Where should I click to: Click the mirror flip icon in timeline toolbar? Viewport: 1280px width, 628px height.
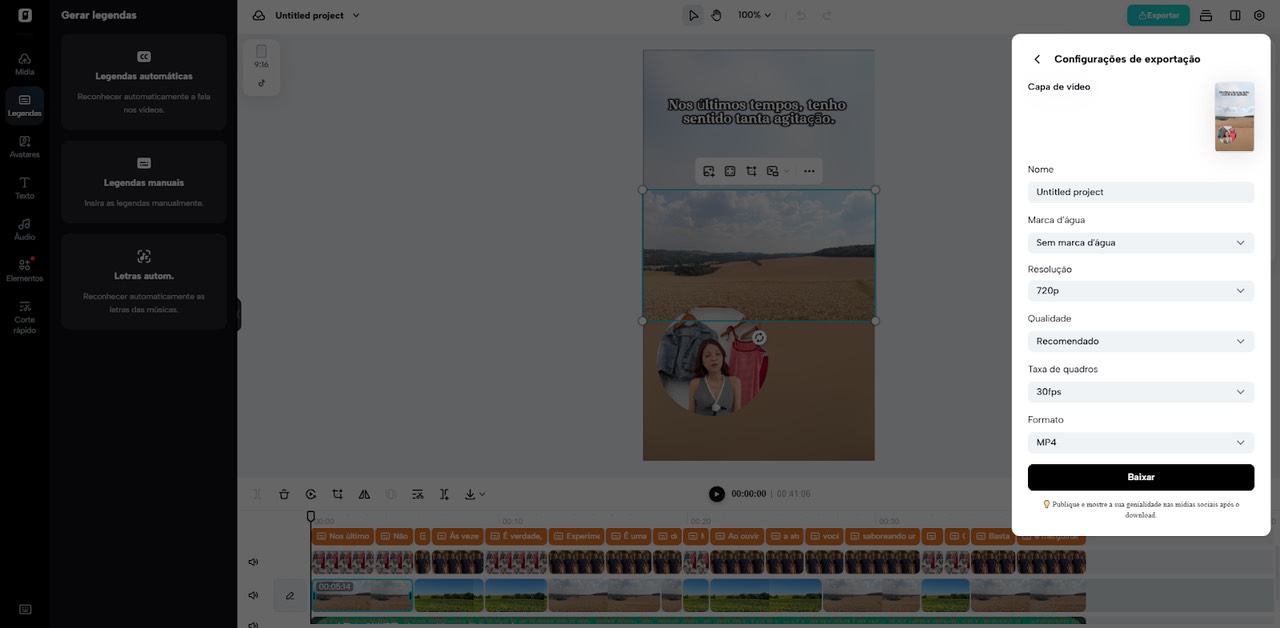point(364,494)
